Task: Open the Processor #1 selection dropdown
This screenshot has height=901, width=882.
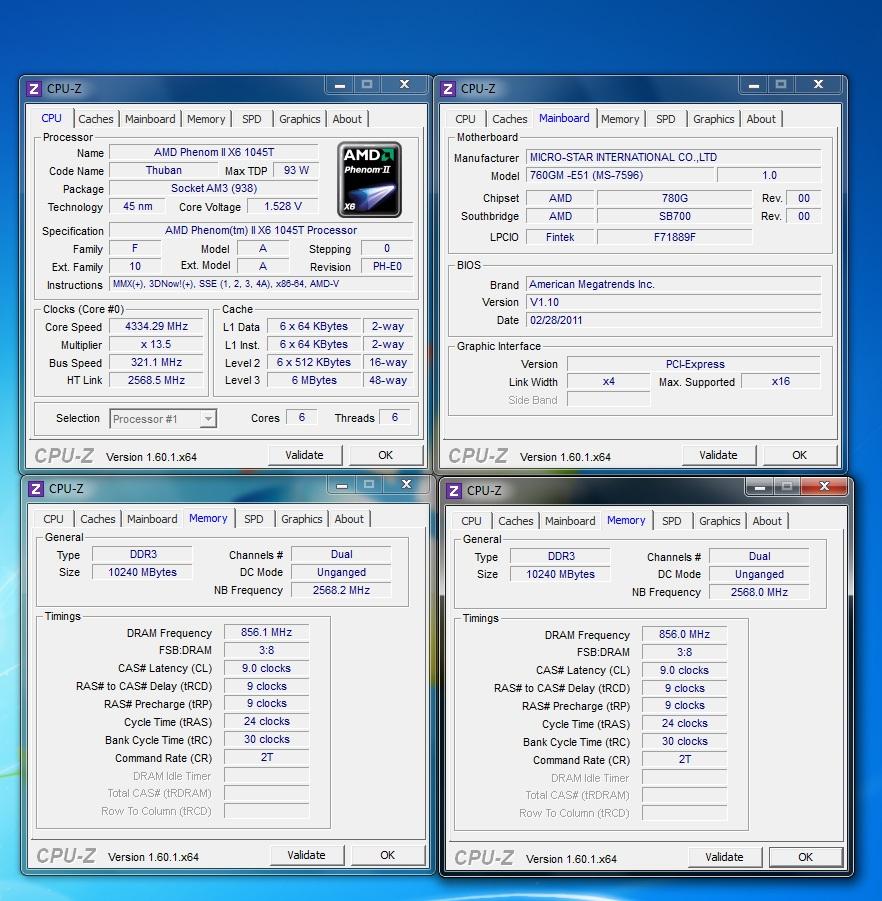Action: tap(163, 419)
